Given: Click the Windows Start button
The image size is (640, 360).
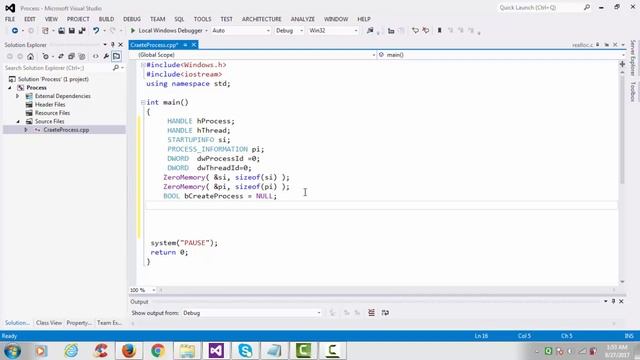Looking at the screenshot, I should (12, 351).
